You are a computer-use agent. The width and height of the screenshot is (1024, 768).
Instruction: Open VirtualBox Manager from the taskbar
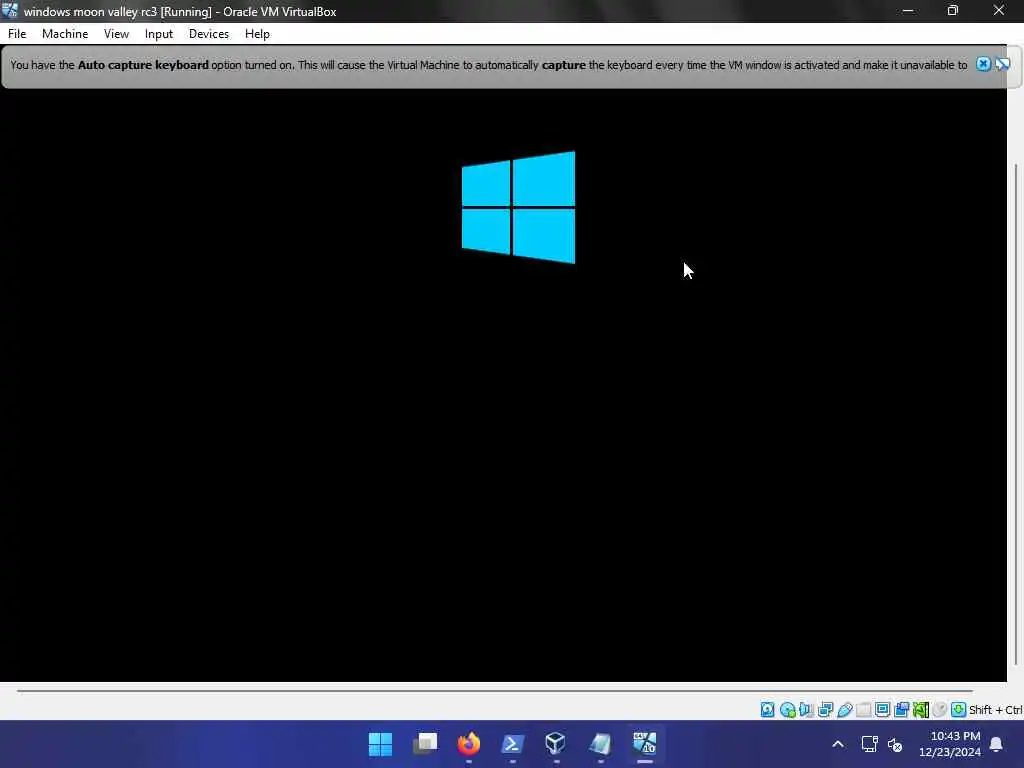pos(556,744)
